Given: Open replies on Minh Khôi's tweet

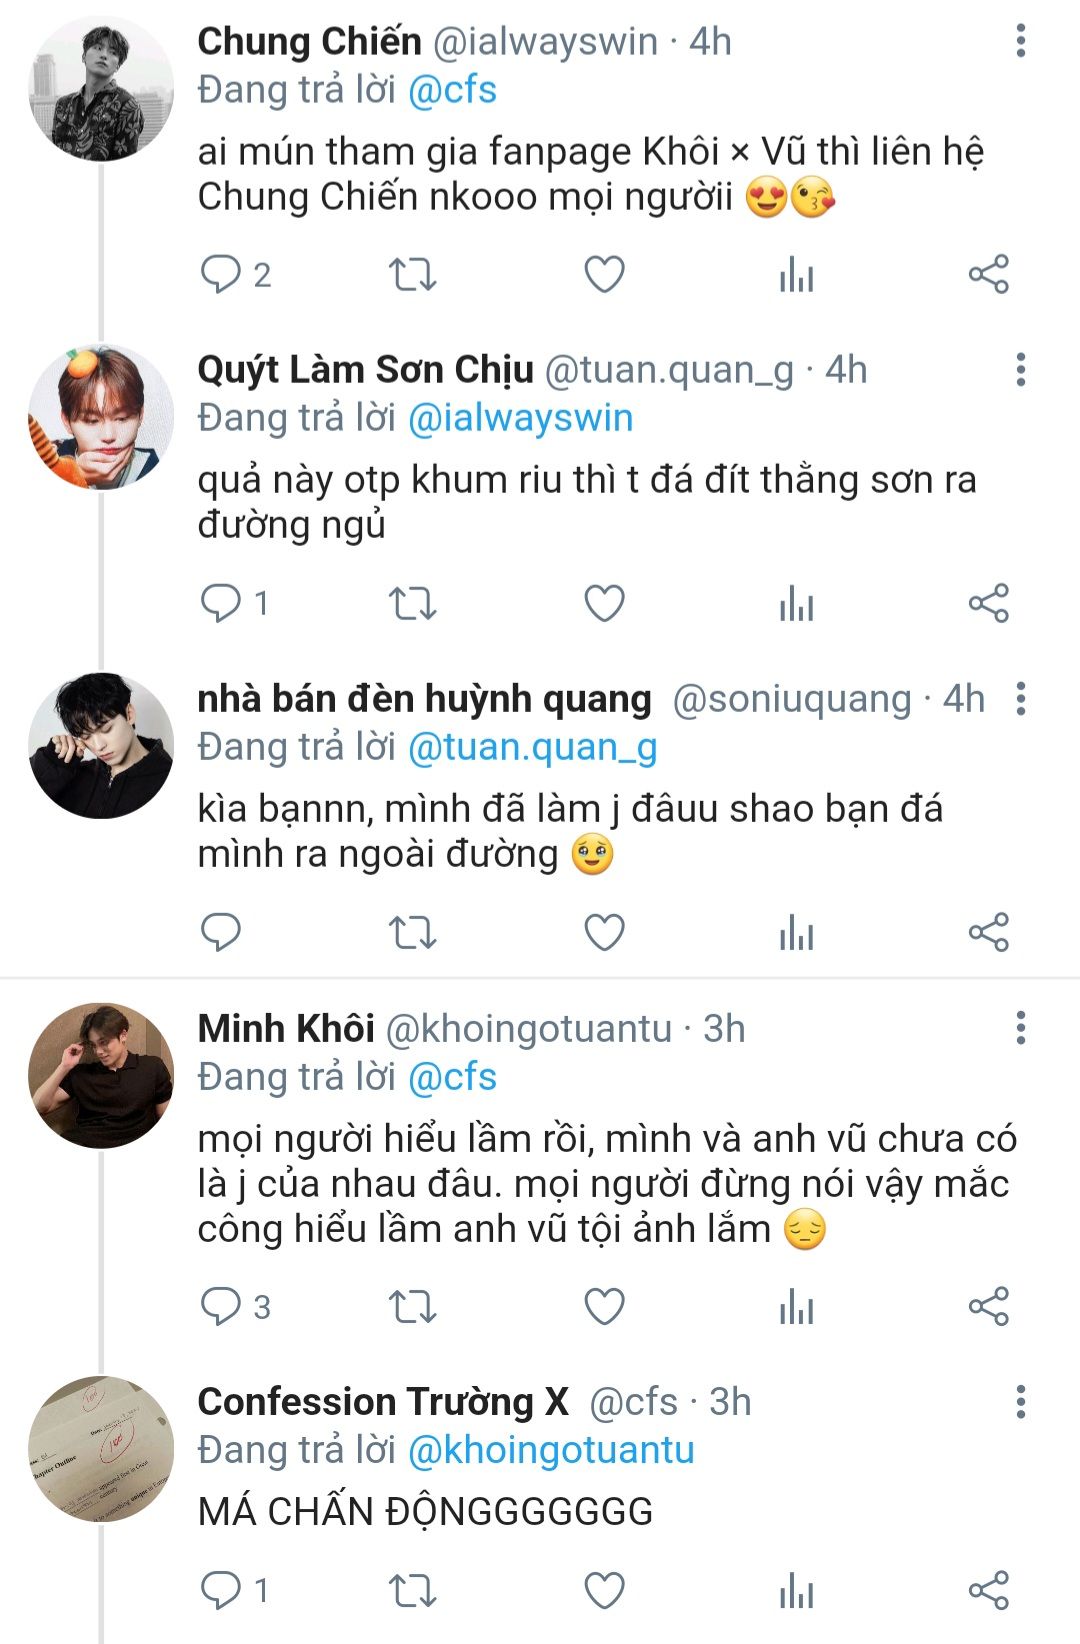Looking at the screenshot, I should click(221, 1306).
